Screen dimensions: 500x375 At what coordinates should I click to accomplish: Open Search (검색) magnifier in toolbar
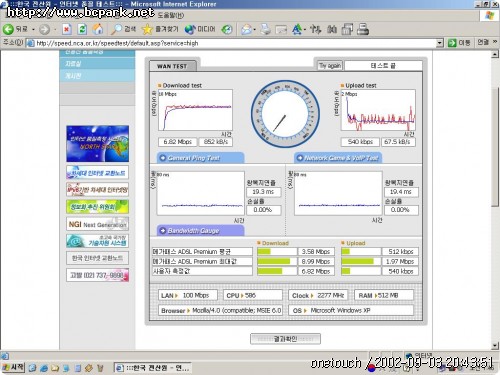[123, 29]
